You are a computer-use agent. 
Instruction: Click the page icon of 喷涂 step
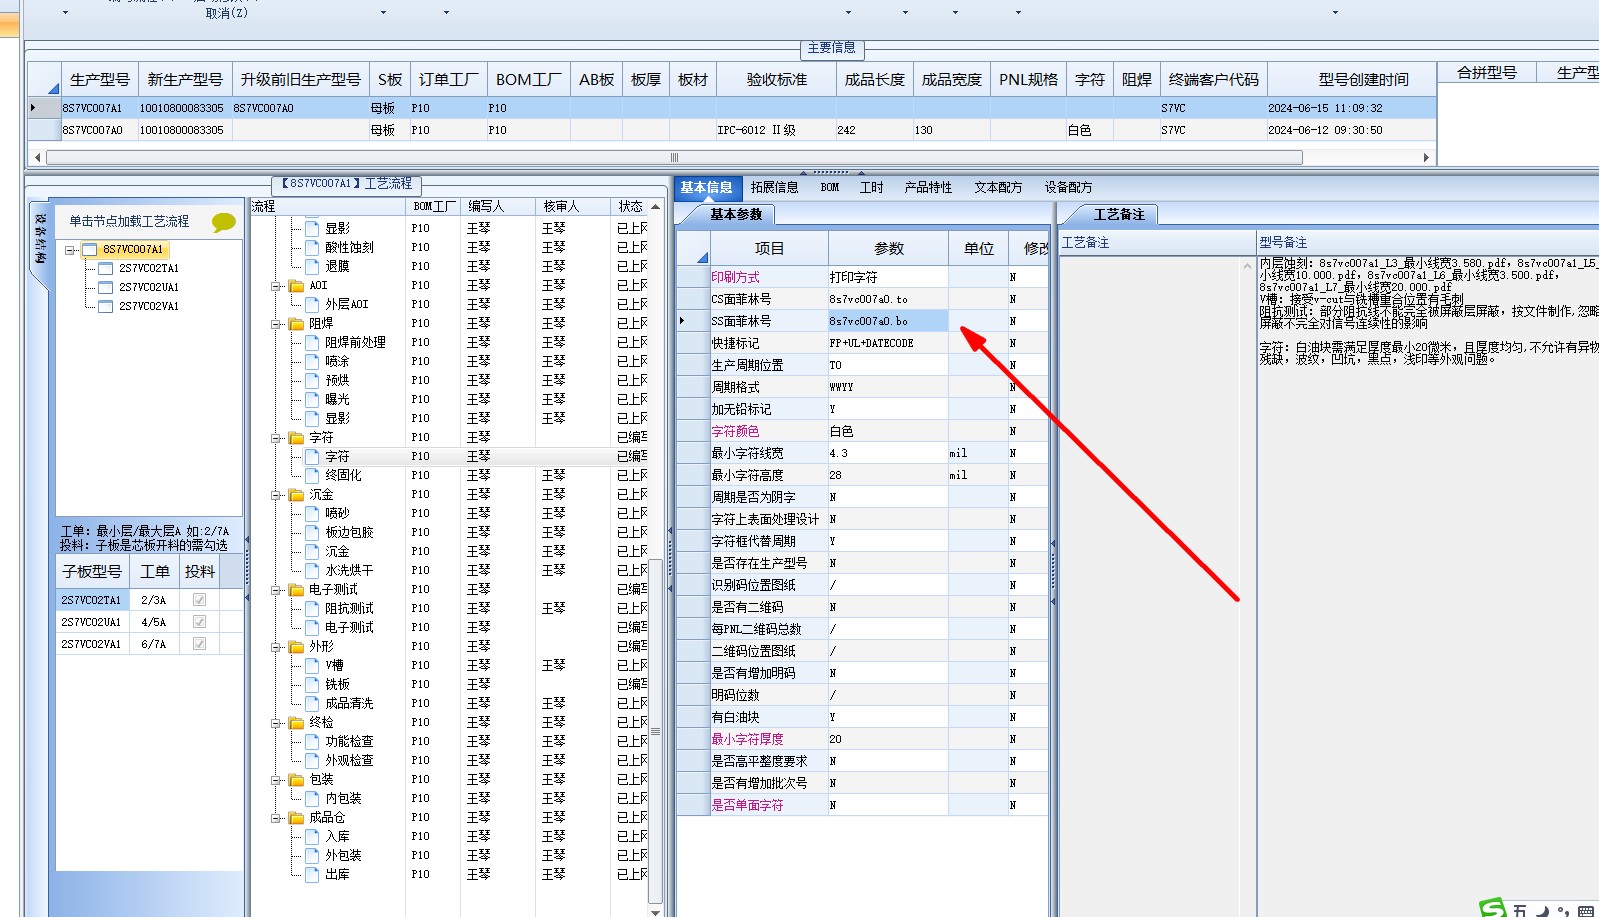(312, 362)
